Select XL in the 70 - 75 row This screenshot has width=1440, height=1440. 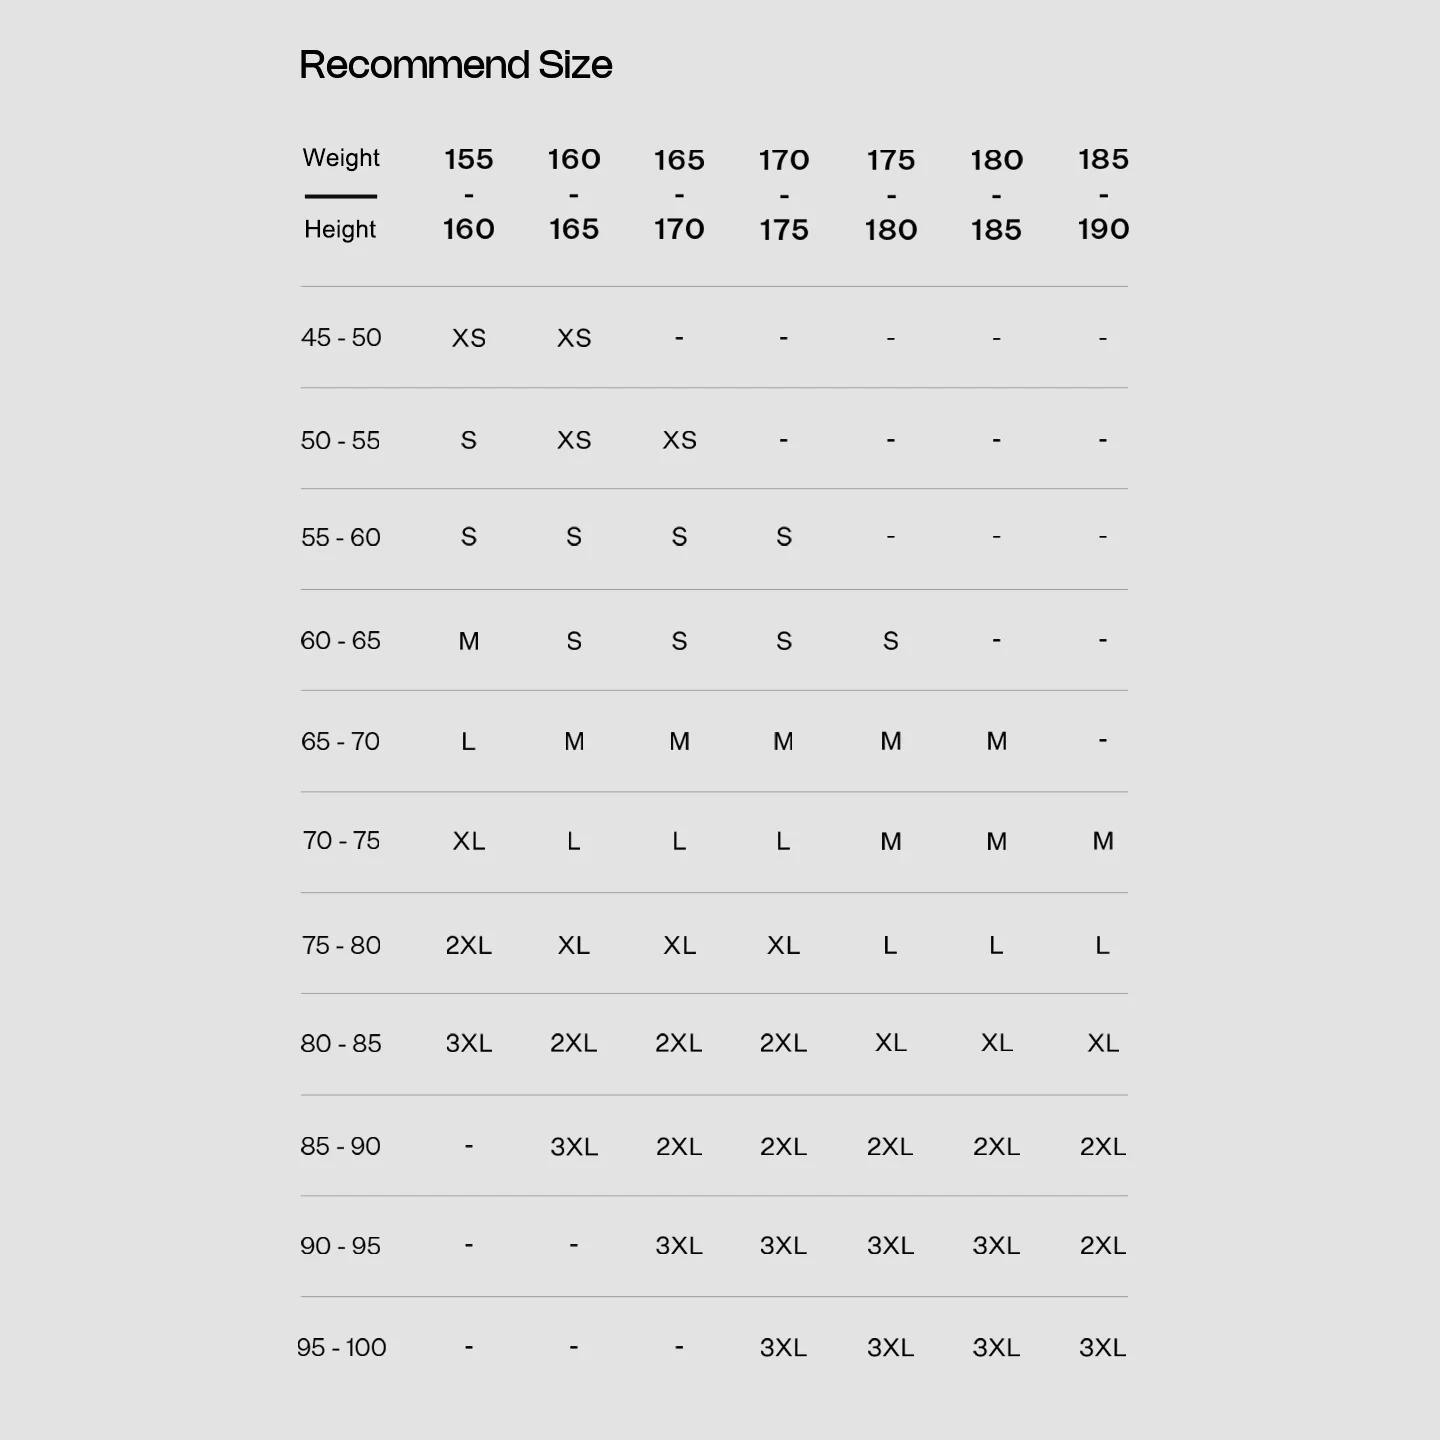[469, 841]
